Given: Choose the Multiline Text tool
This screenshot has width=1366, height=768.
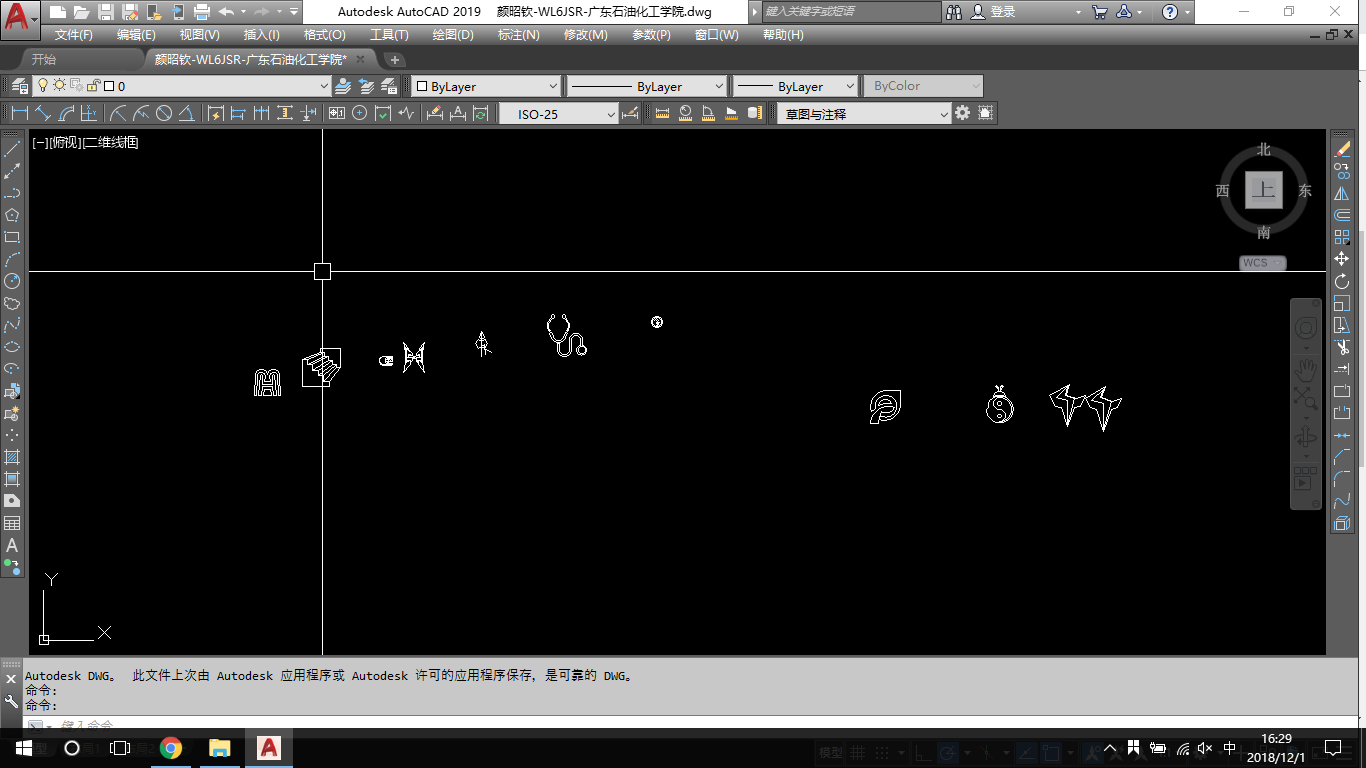Looking at the screenshot, I should pos(12,545).
